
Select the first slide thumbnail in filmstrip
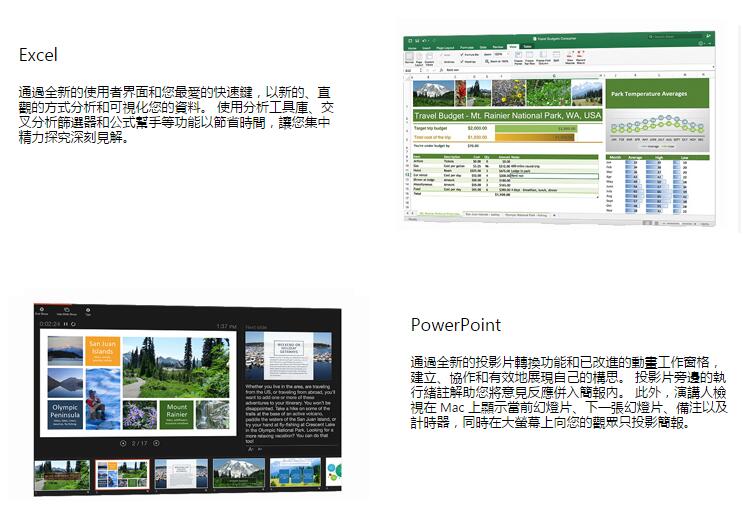[x=62, y=475]
